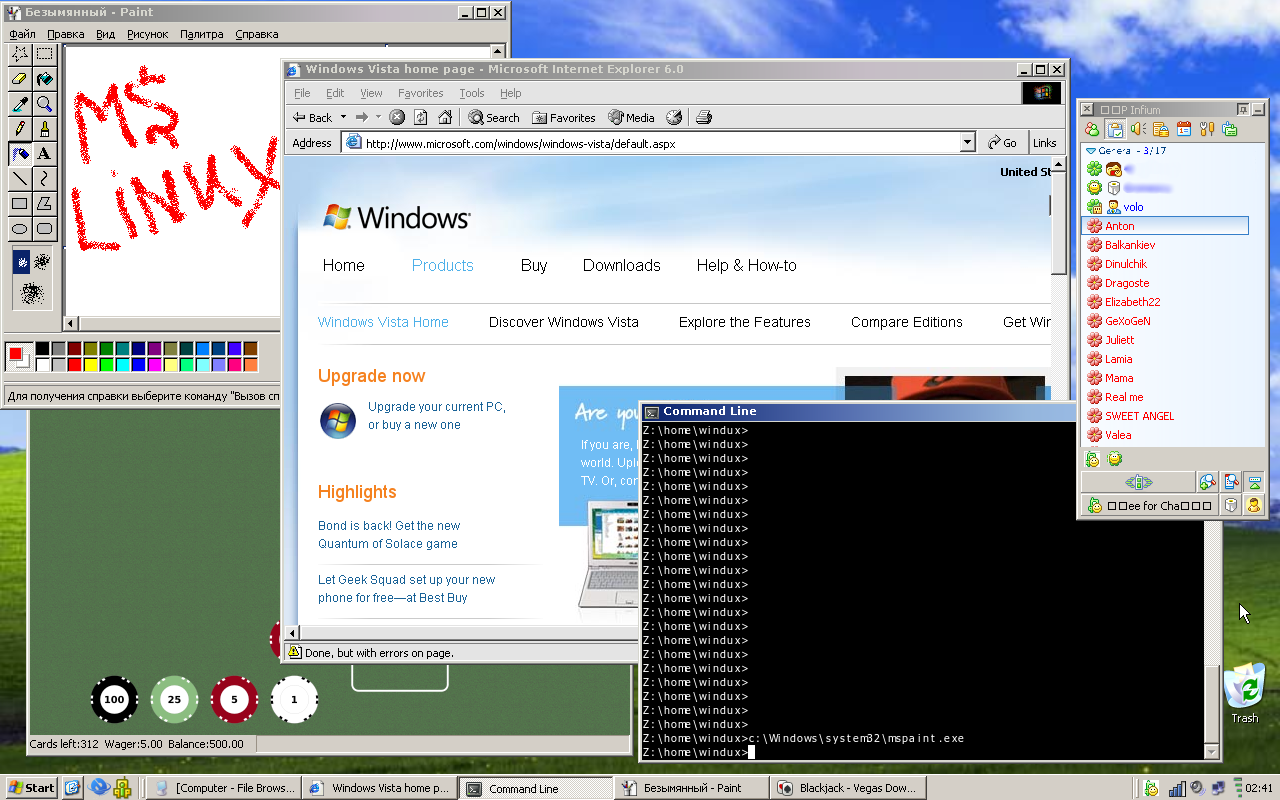Pick the Polygon tool in Paint

click(x=44, y=204)
